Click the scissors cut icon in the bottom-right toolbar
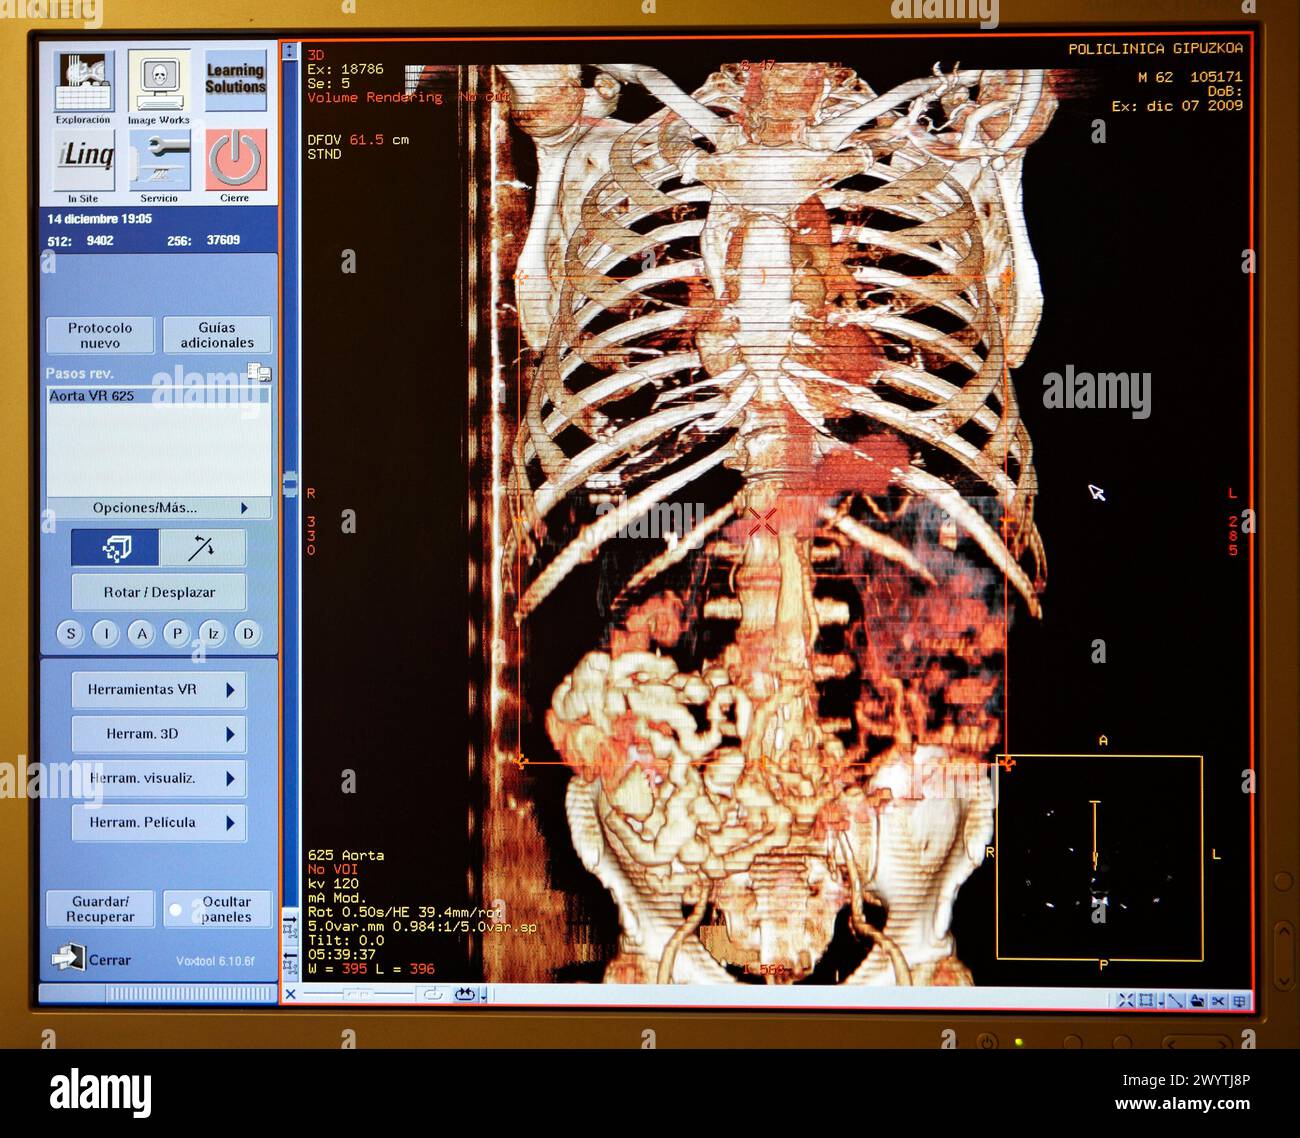Viewport: 1300px width, 1138px height. [x=1218, y=1000]
